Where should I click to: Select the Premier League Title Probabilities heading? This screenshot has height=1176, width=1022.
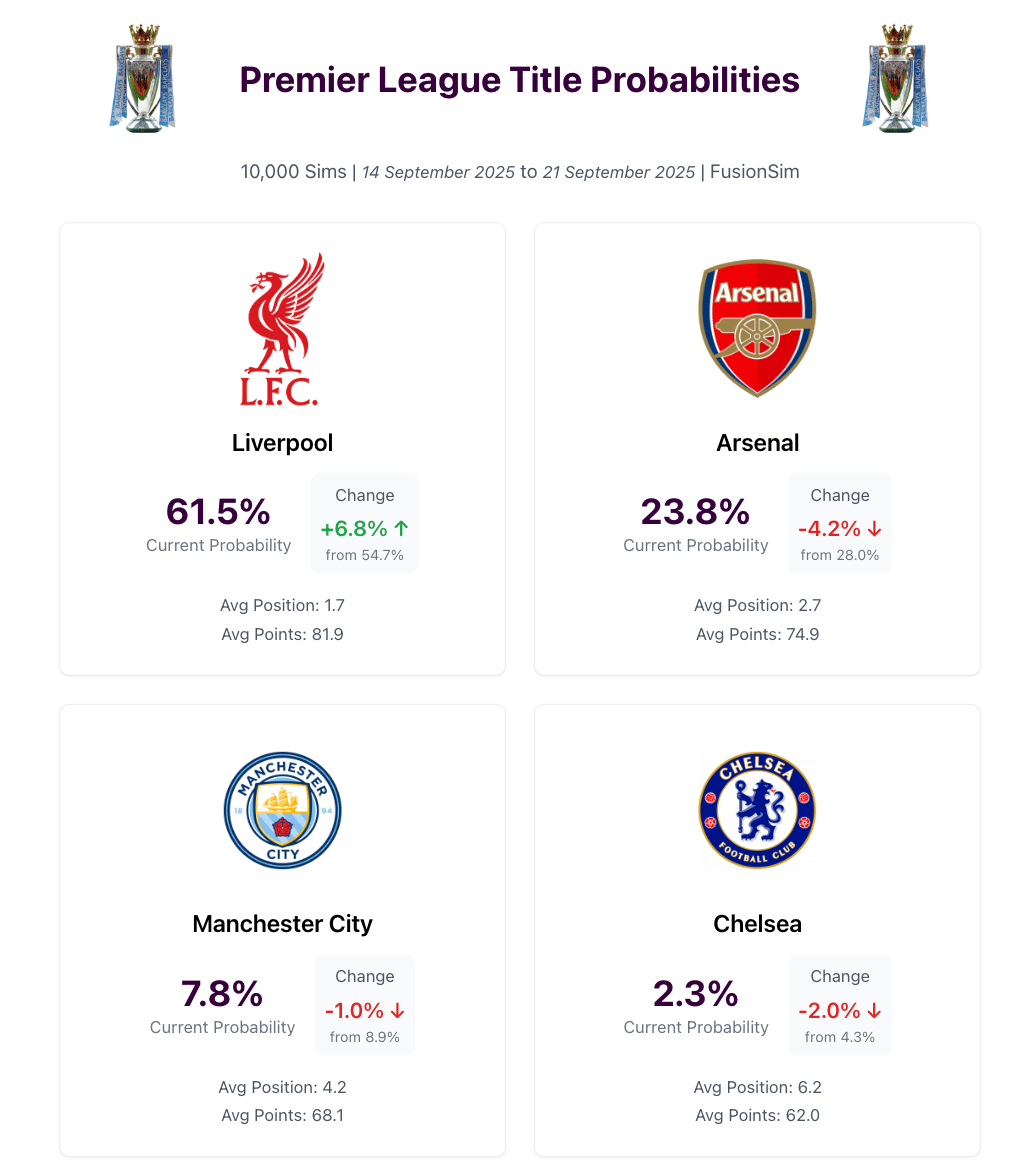(519, 80)
